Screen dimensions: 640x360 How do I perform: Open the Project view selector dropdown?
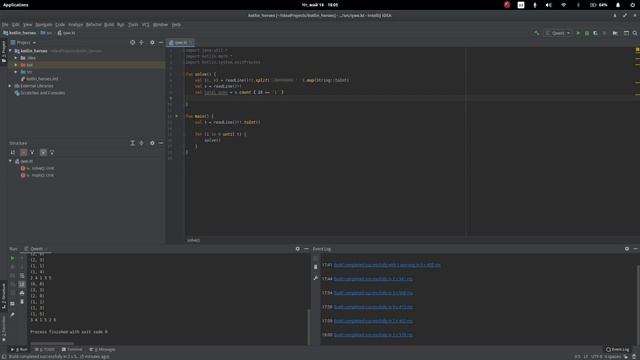23,42
